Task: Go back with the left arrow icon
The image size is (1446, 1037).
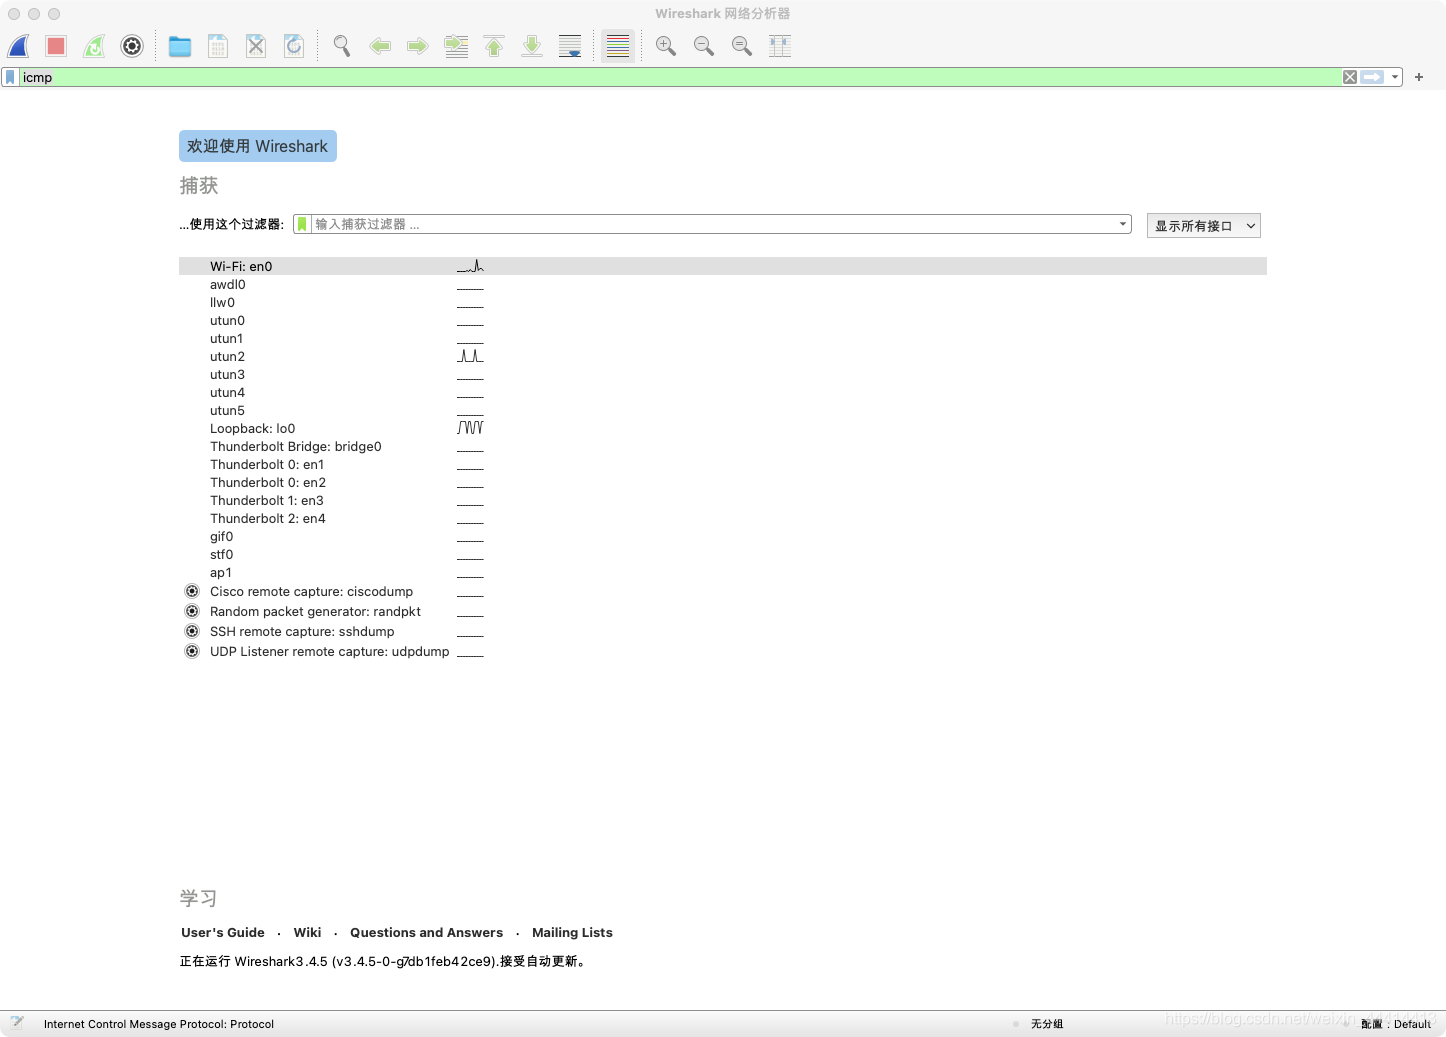Action: coord(380,46)
